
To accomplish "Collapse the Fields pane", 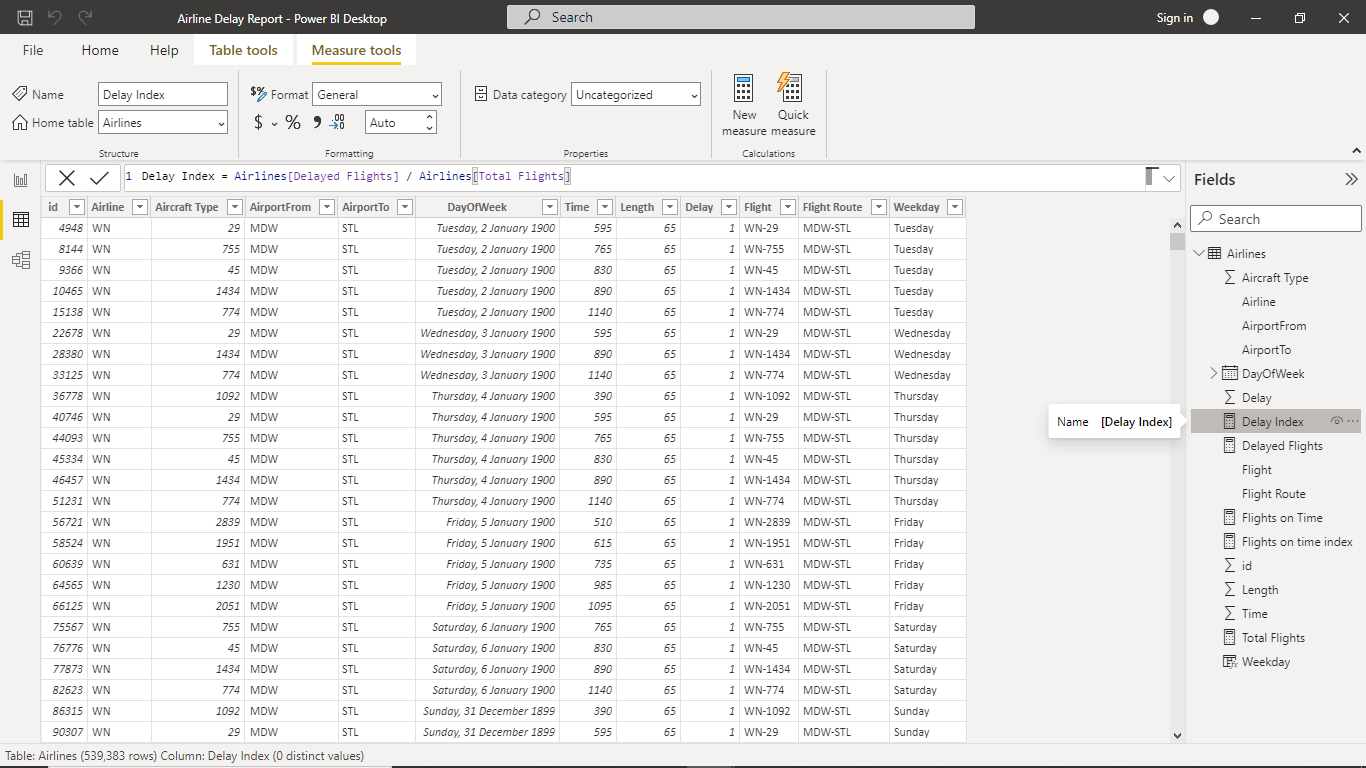I will (1352, 179).
